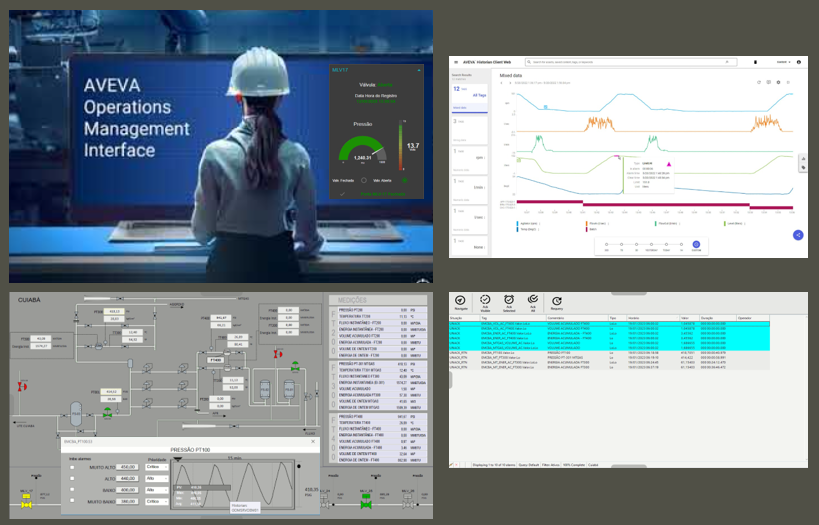Click the Query: Default status bar entry

tap(529, 464)
